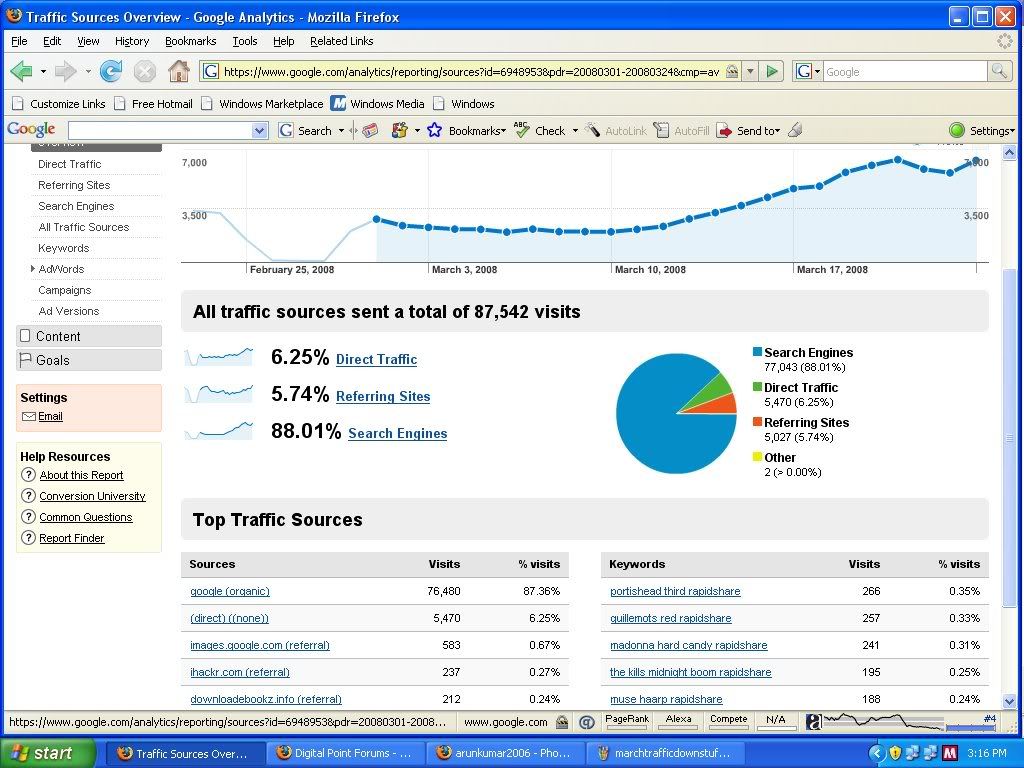Screen dimensions: 1024x768
Task: Click the PageRank indicator in the status bar
Action: click(627, 719)
